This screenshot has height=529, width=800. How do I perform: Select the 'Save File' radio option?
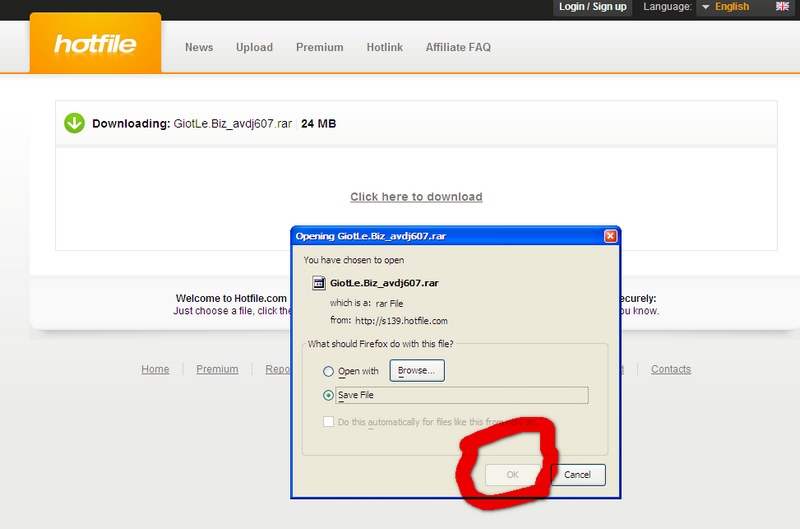coord(329,395)
